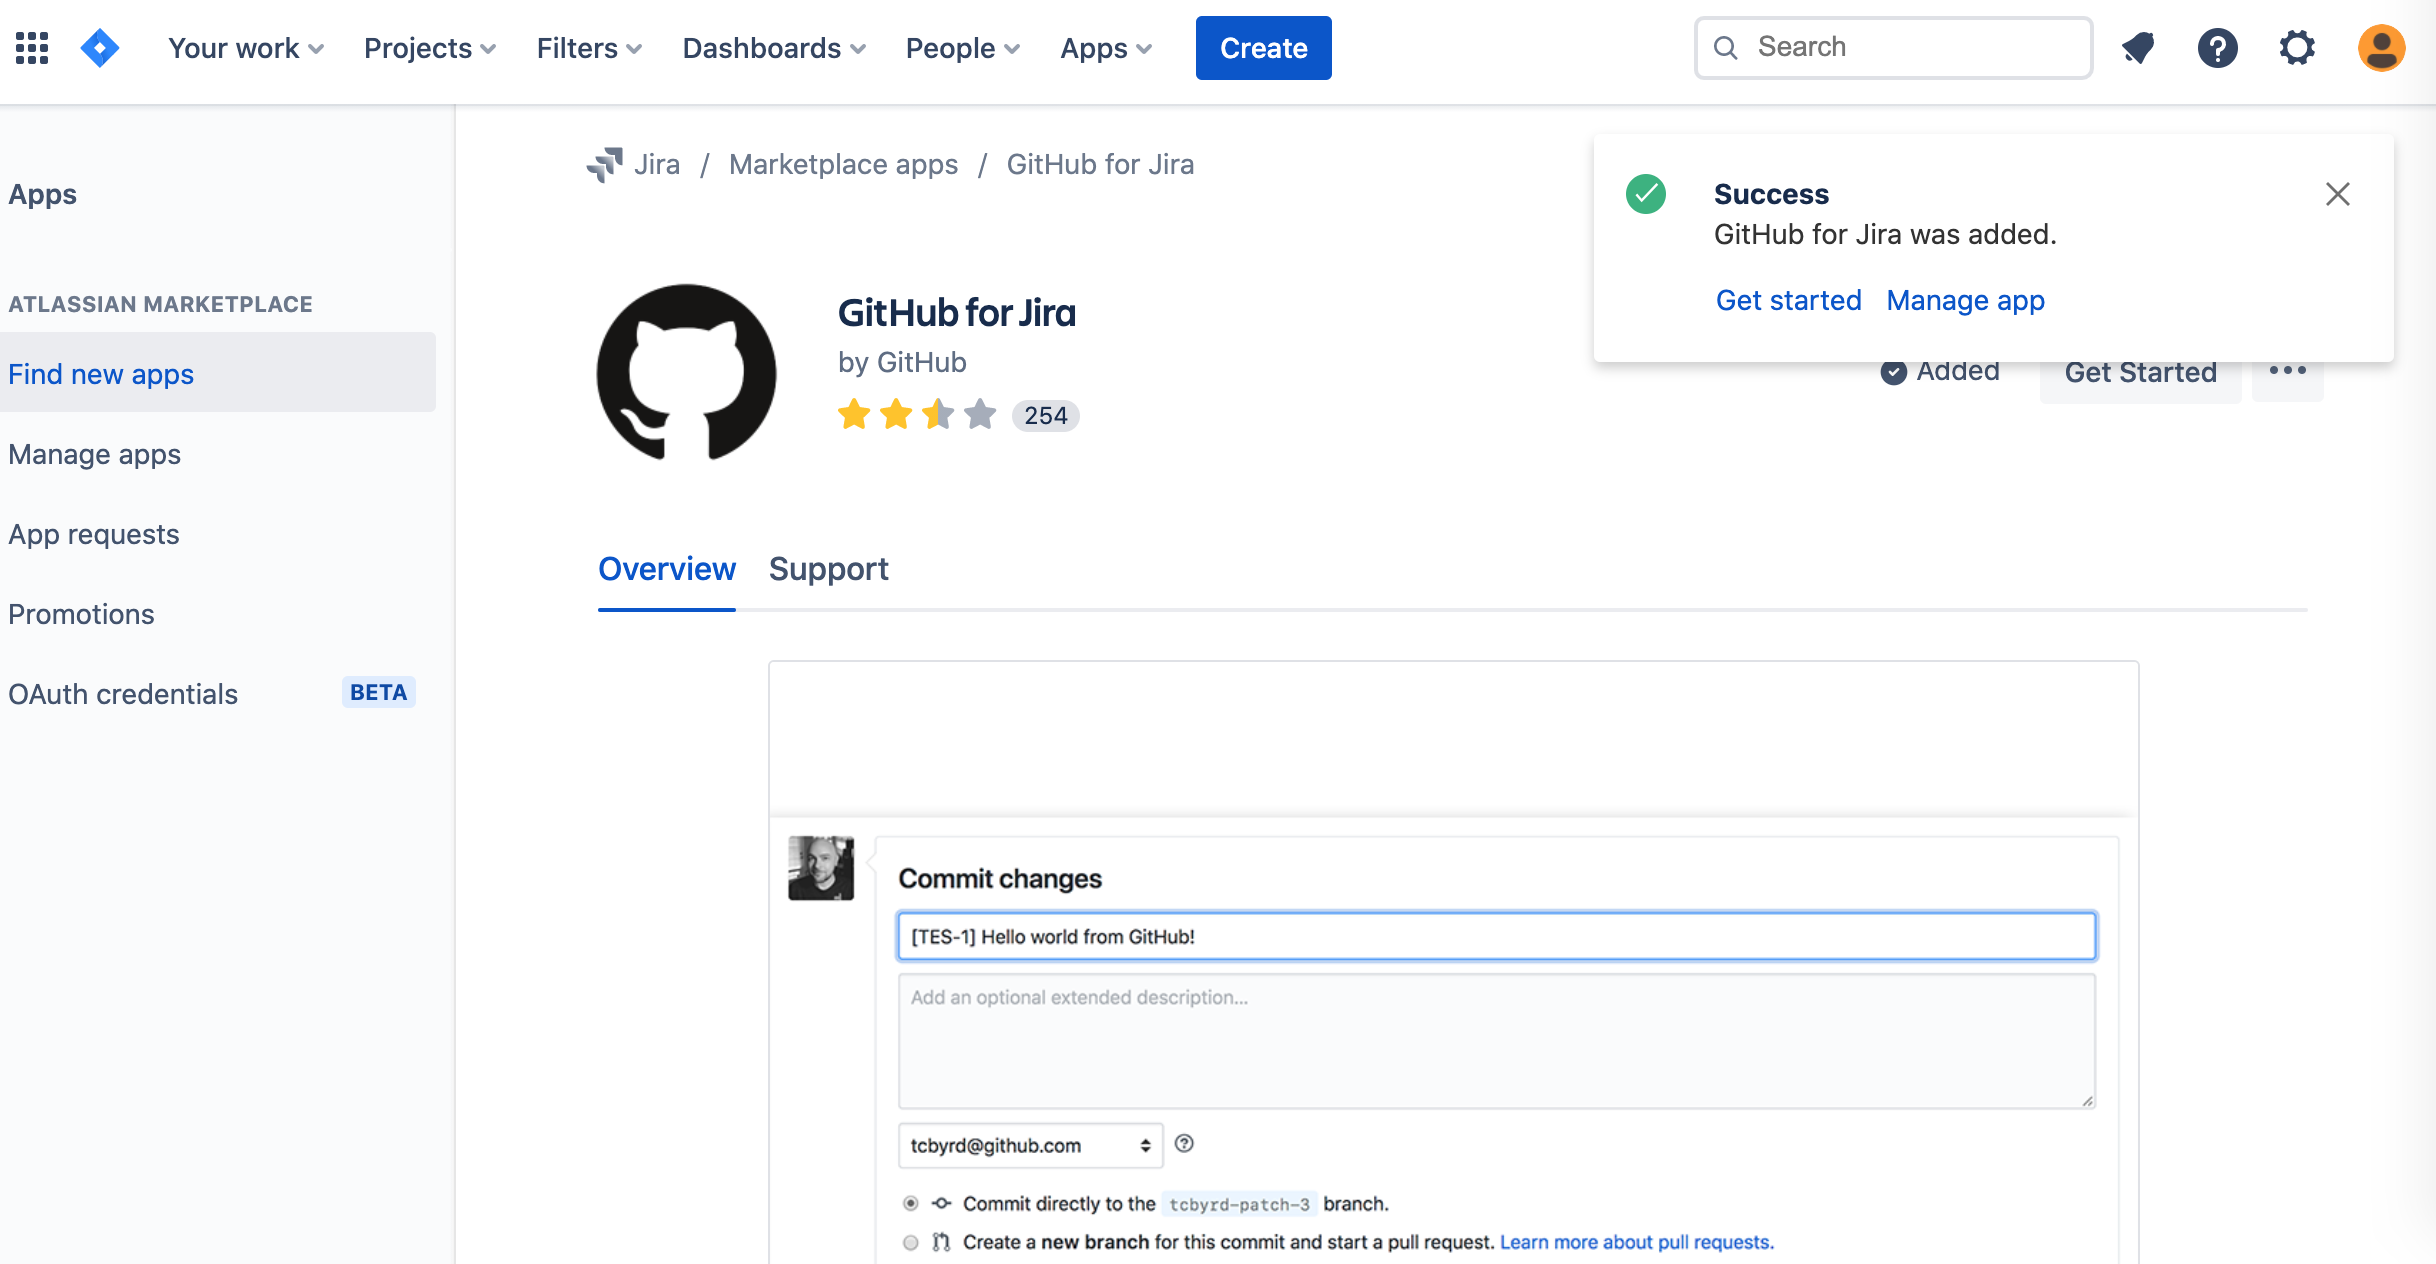Switch to the Support tab
The height and width of the screenshot is (1264, 2436).
[x=828, y=569]
